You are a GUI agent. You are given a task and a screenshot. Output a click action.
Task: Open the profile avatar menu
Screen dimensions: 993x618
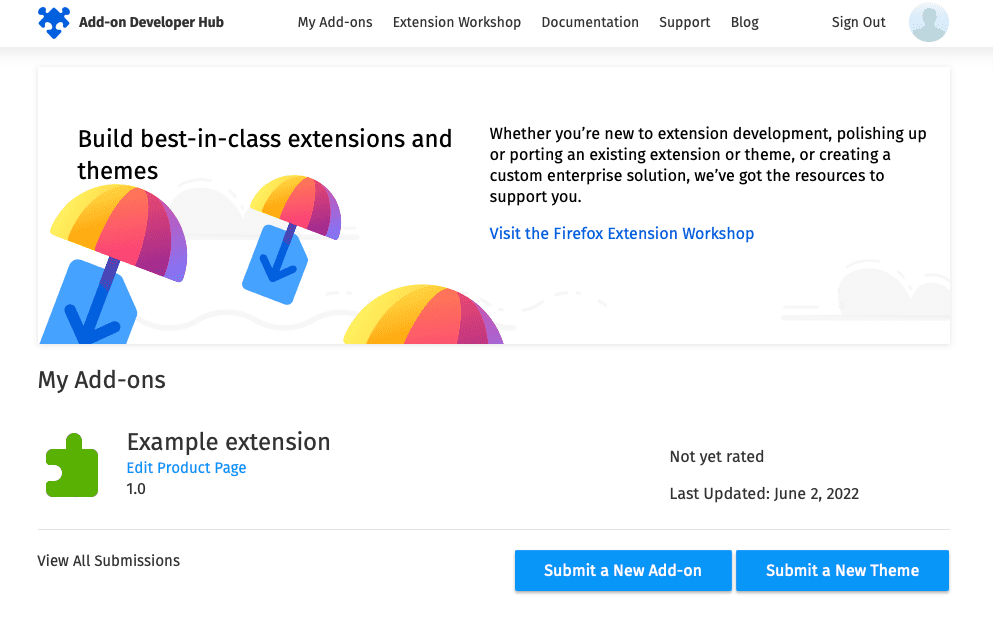(928, 22)
